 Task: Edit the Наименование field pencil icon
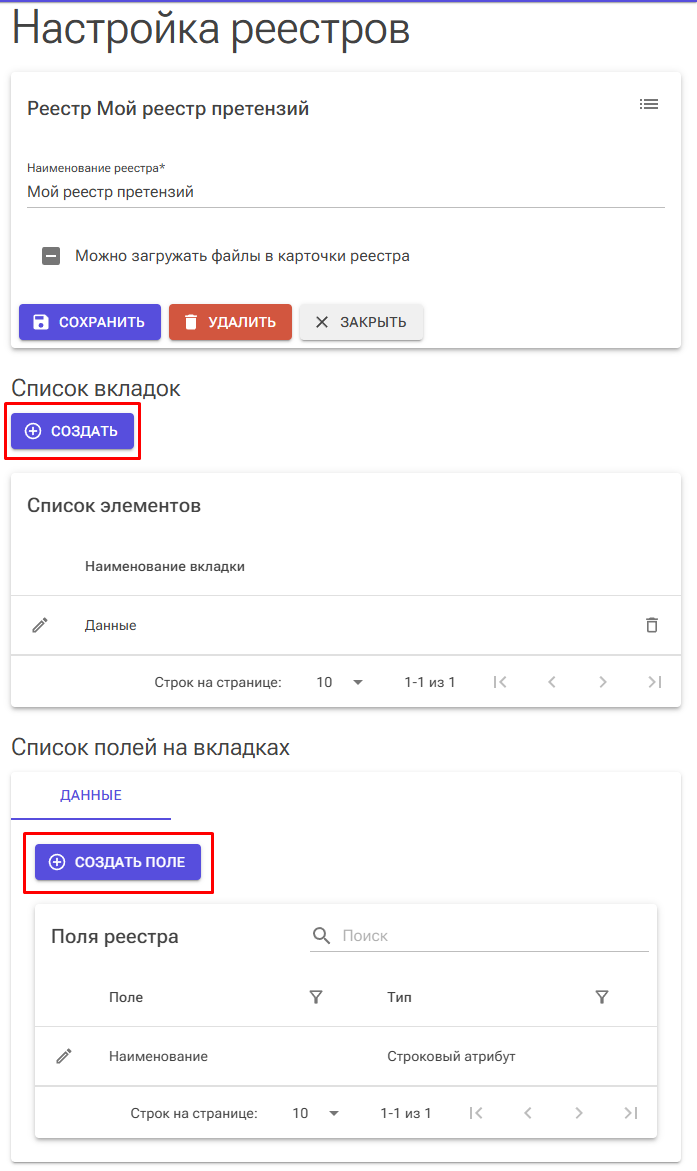coord(64,1056)
